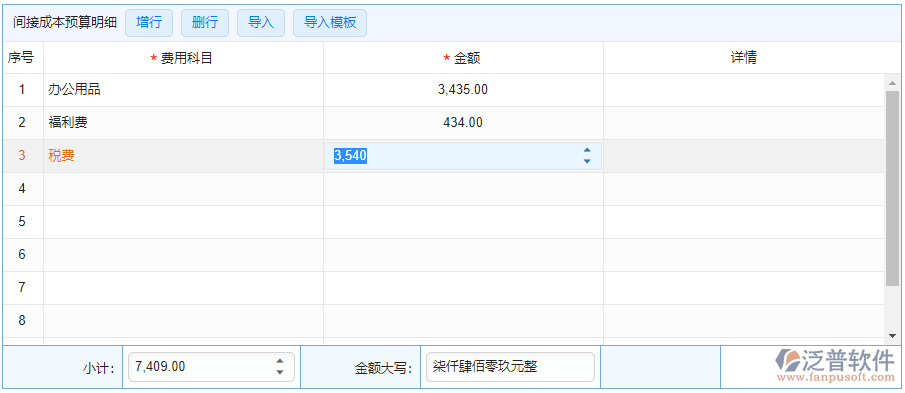Select row number 4
This screenshot has height=393, width=905.
pos(22,189)
